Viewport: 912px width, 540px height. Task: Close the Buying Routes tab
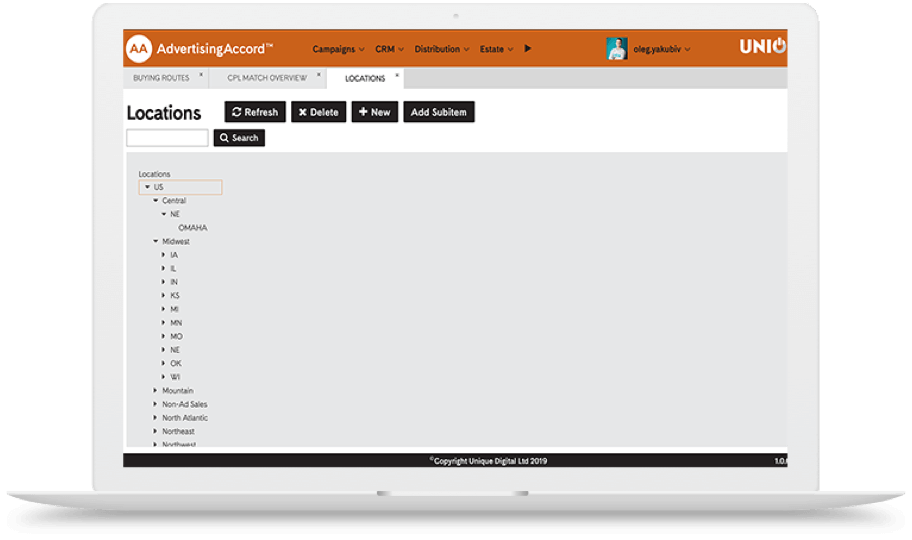click(201, 74)
